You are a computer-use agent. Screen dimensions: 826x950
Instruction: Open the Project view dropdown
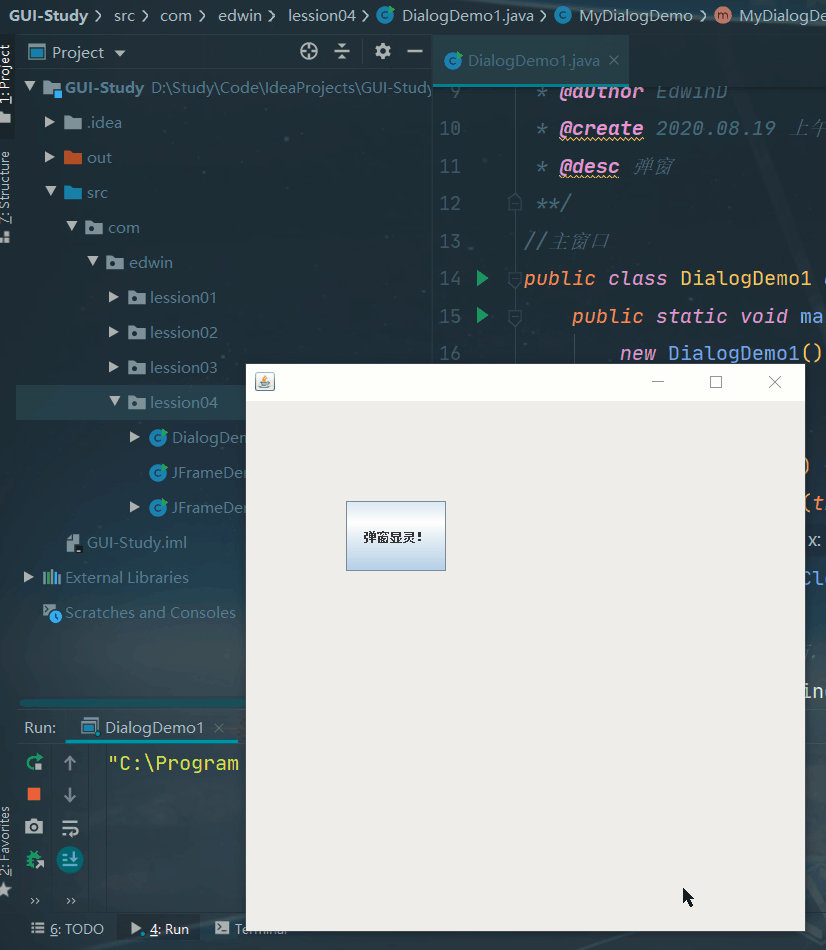(x=120, y=53)
